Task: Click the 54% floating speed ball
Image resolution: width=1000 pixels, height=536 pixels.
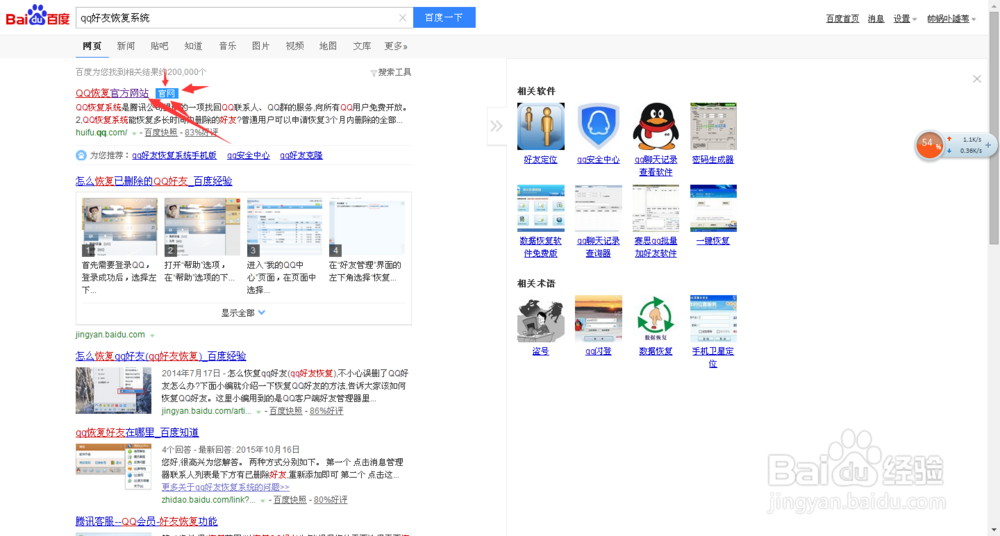Action: click(x=929, y=144)
